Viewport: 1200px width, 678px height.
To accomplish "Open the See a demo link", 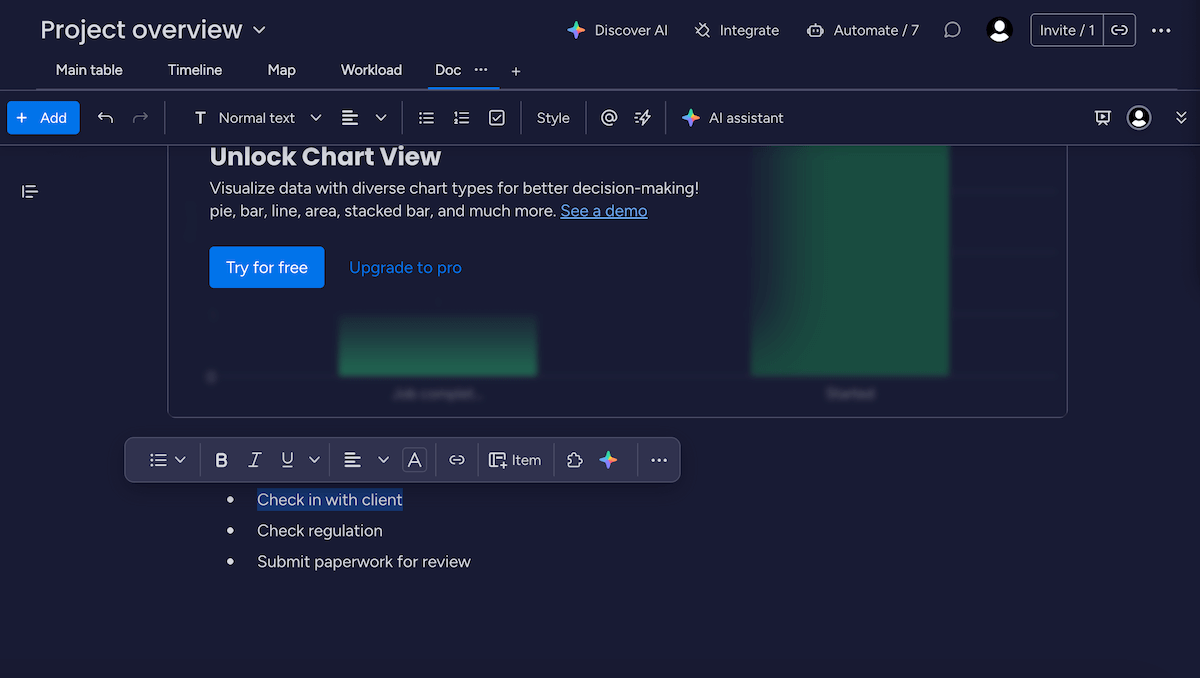I will tap(603, 211).
